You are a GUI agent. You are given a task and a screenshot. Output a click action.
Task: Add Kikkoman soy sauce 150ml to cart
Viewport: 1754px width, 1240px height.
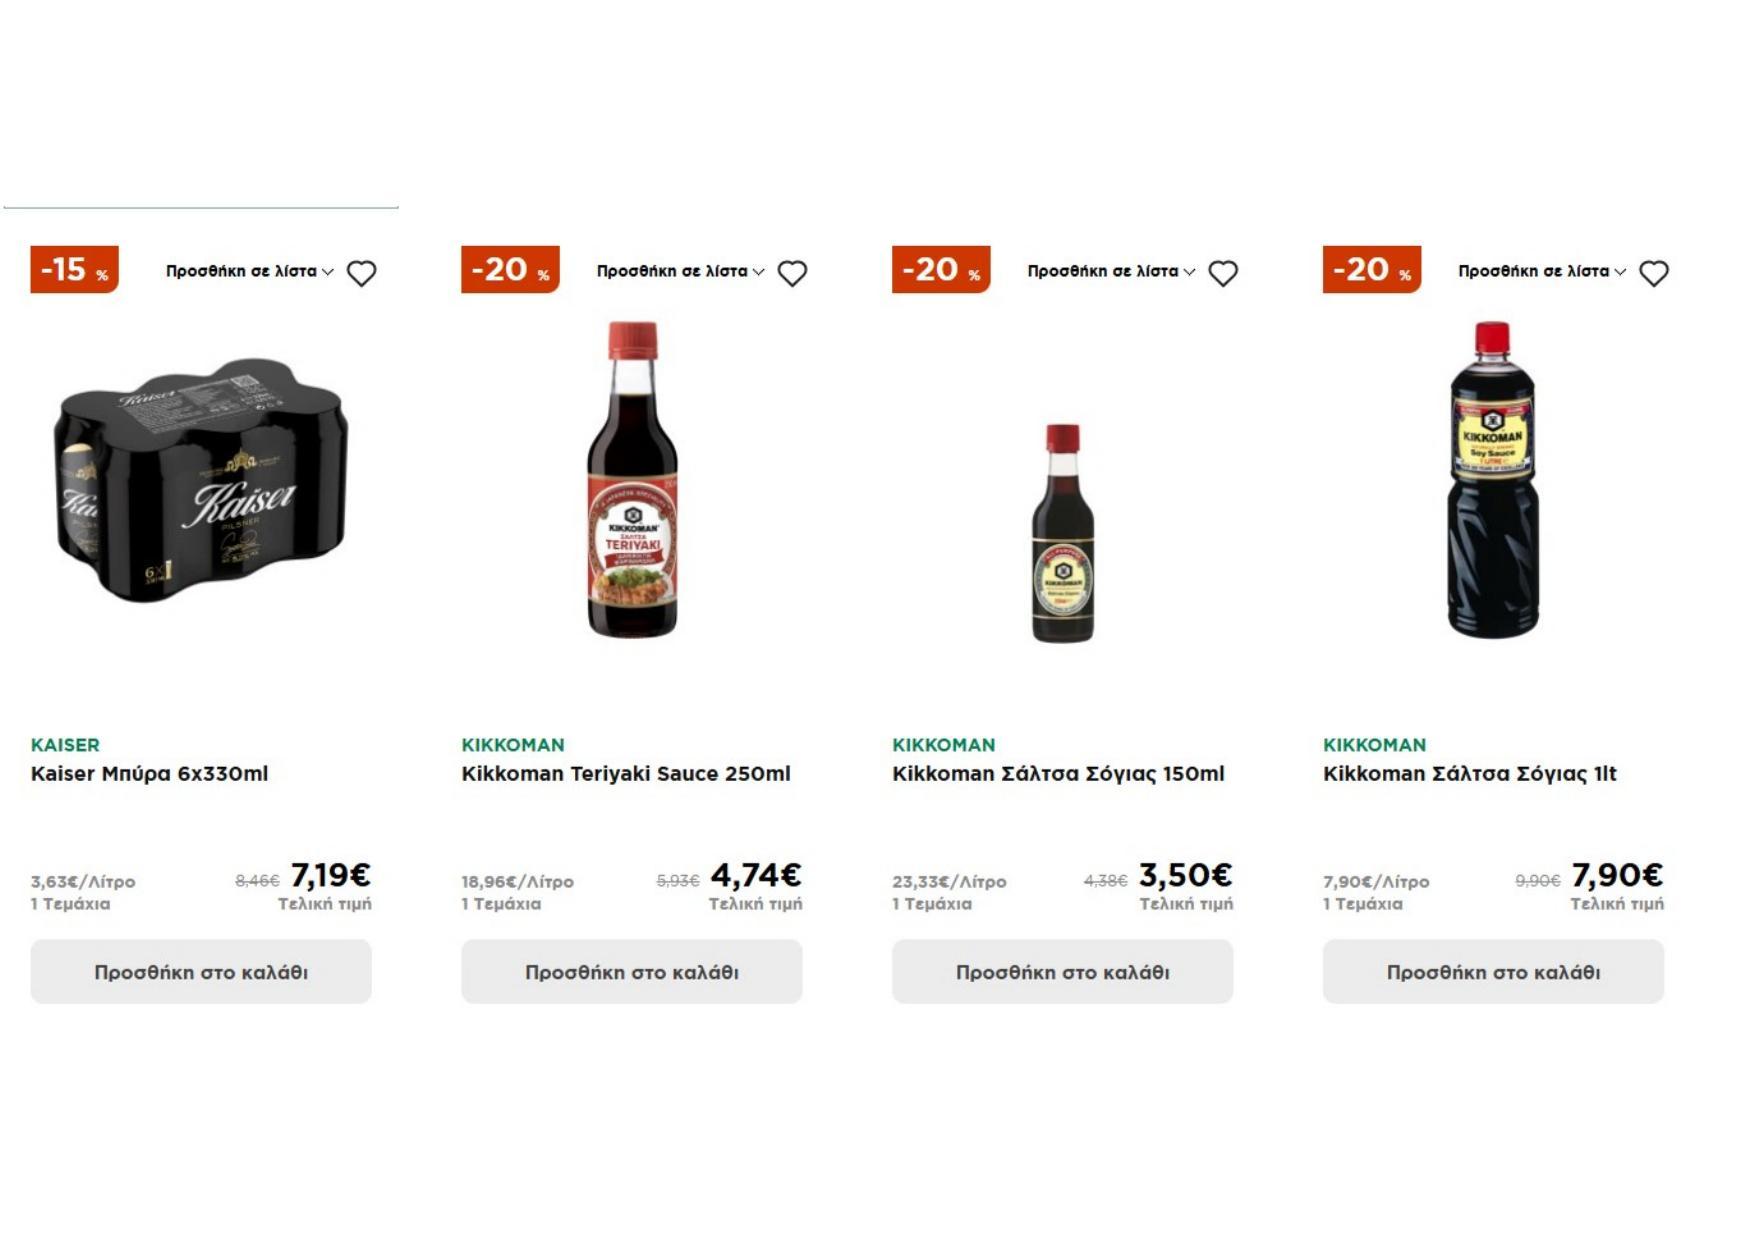pos(1062,971)
